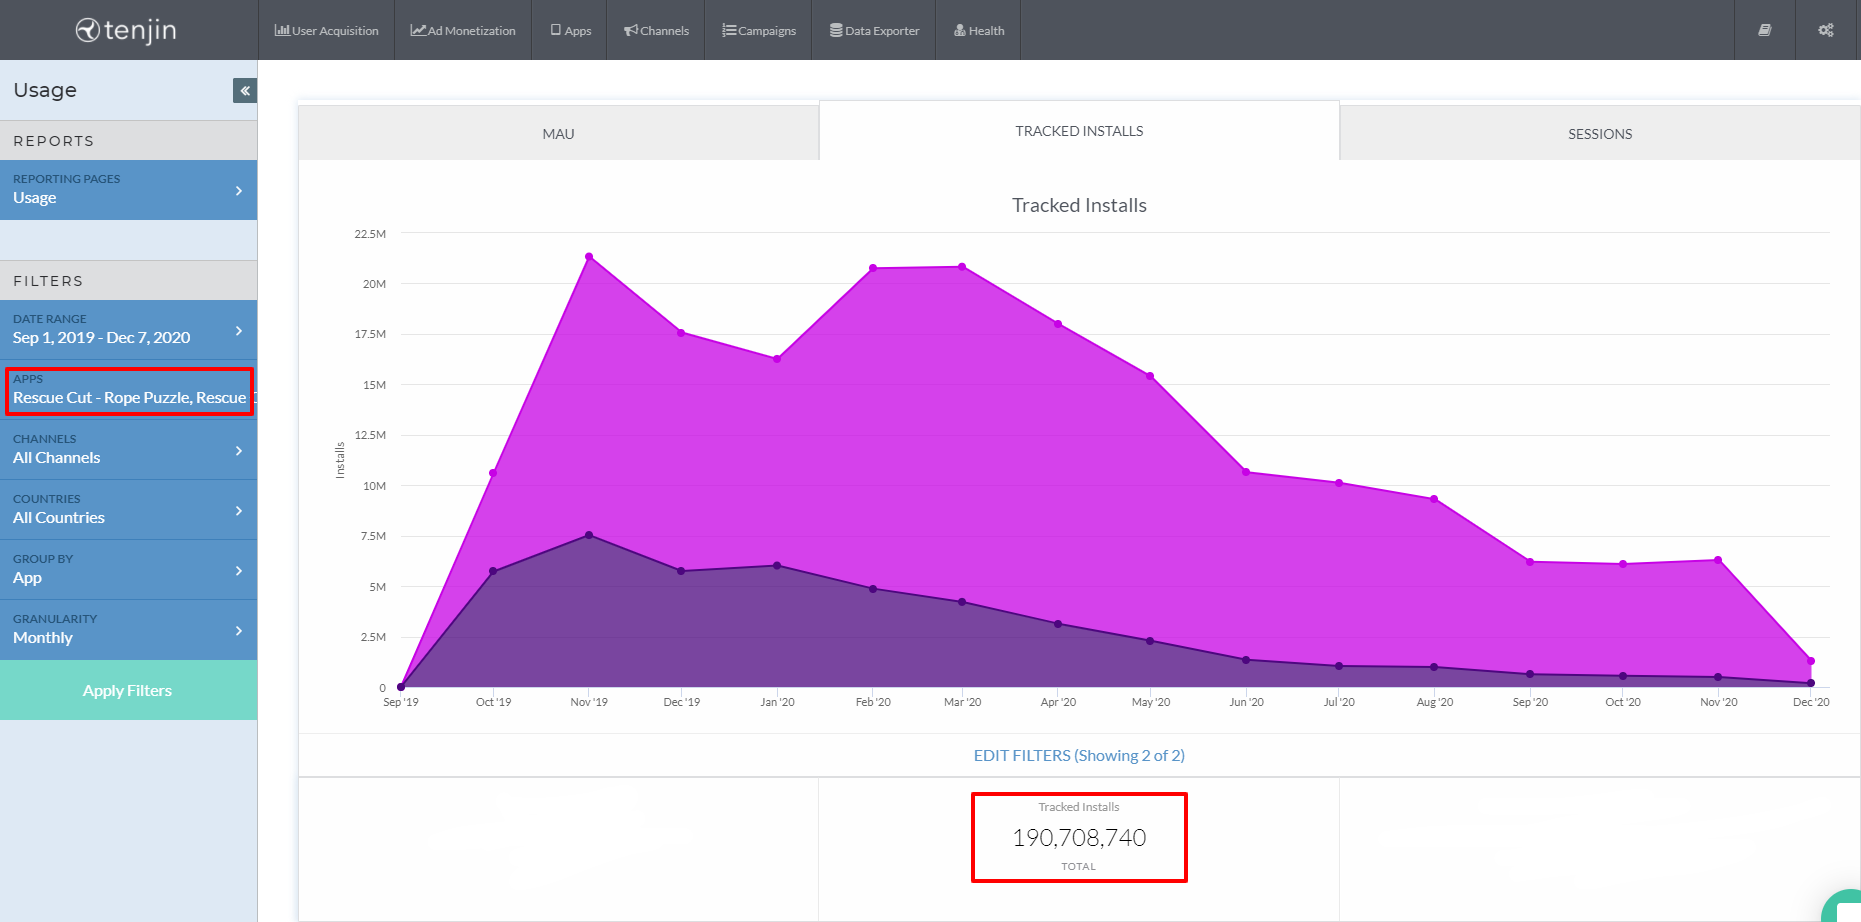This screenshot has width=1861, height=922.
Task: Open the Ad Monetization menu
Action: click(x=463, y=31)
